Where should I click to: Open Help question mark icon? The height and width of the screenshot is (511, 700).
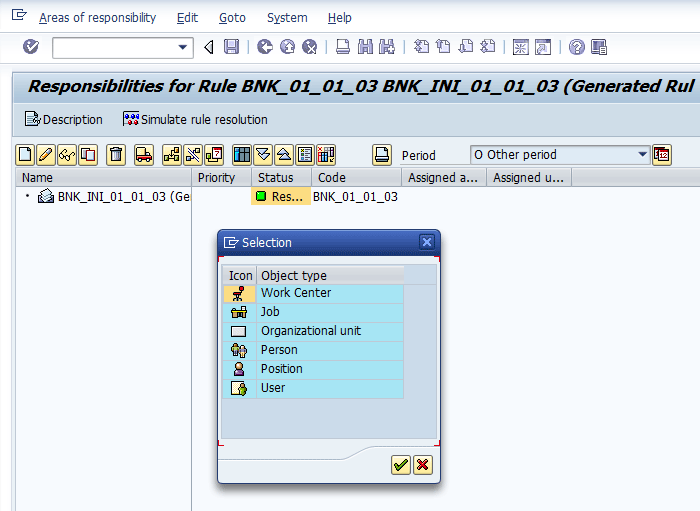577,46
